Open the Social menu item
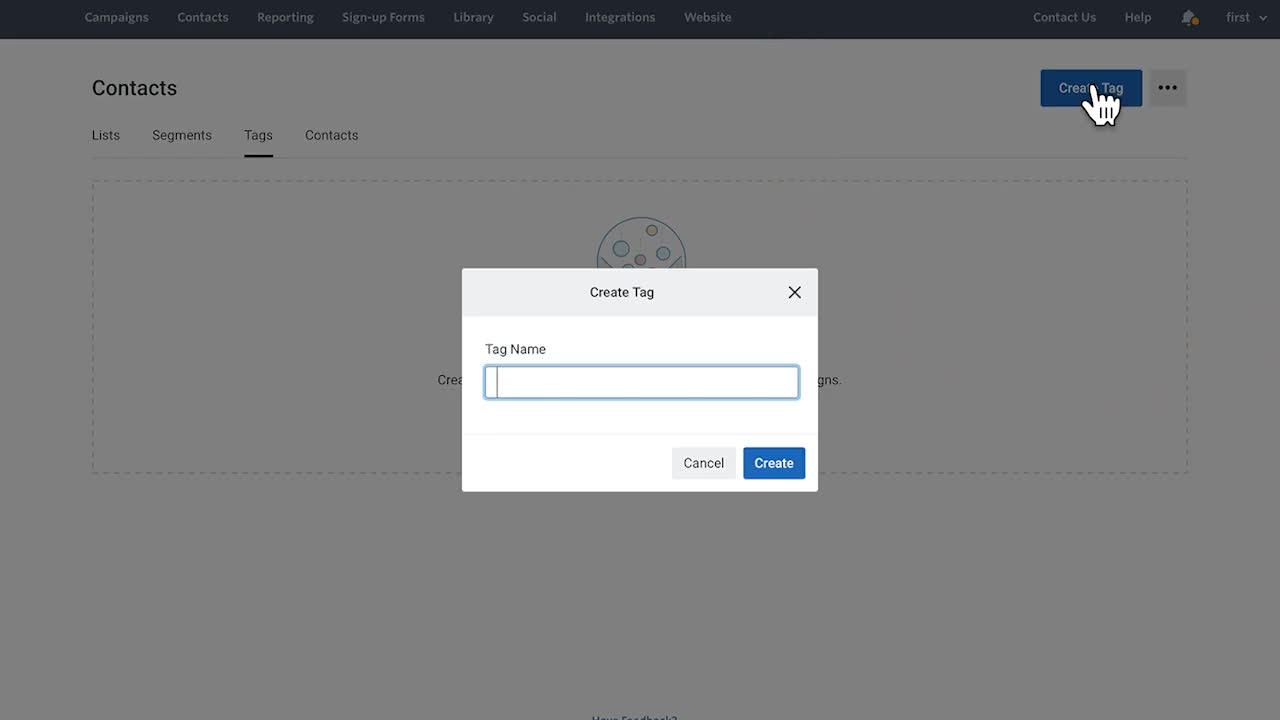 pos(539,17)
